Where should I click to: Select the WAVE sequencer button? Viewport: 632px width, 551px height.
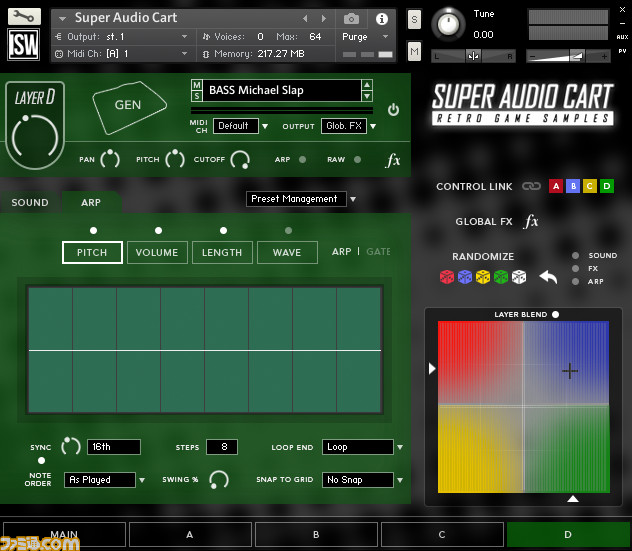(287, 253)
